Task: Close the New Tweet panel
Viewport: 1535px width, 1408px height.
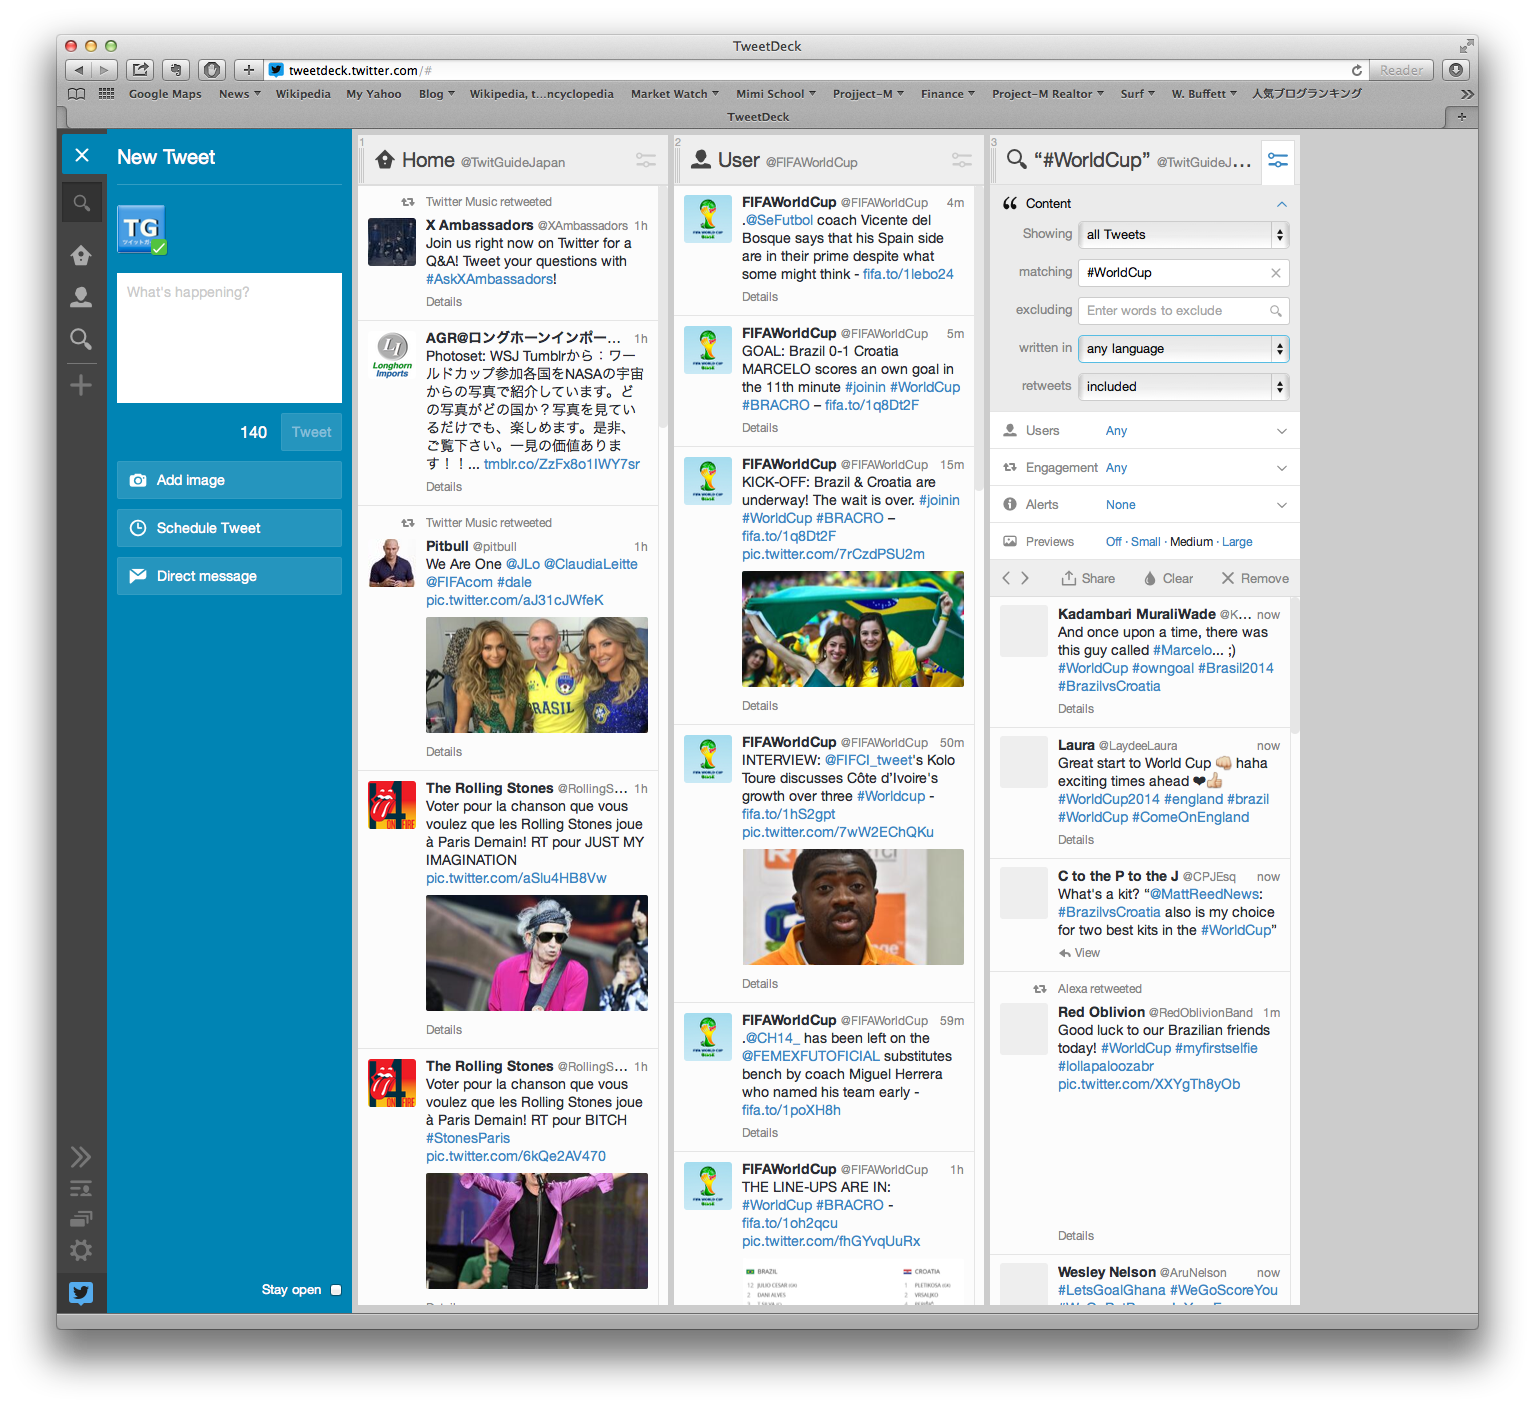Action: click(x=82, y=156)
